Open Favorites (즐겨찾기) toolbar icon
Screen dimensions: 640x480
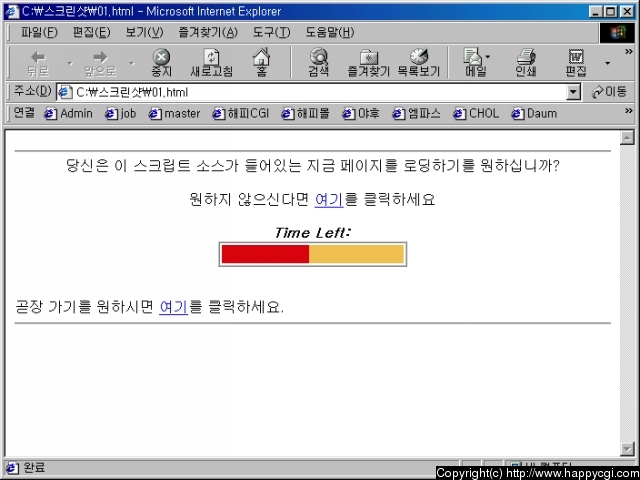pos(369,63)
